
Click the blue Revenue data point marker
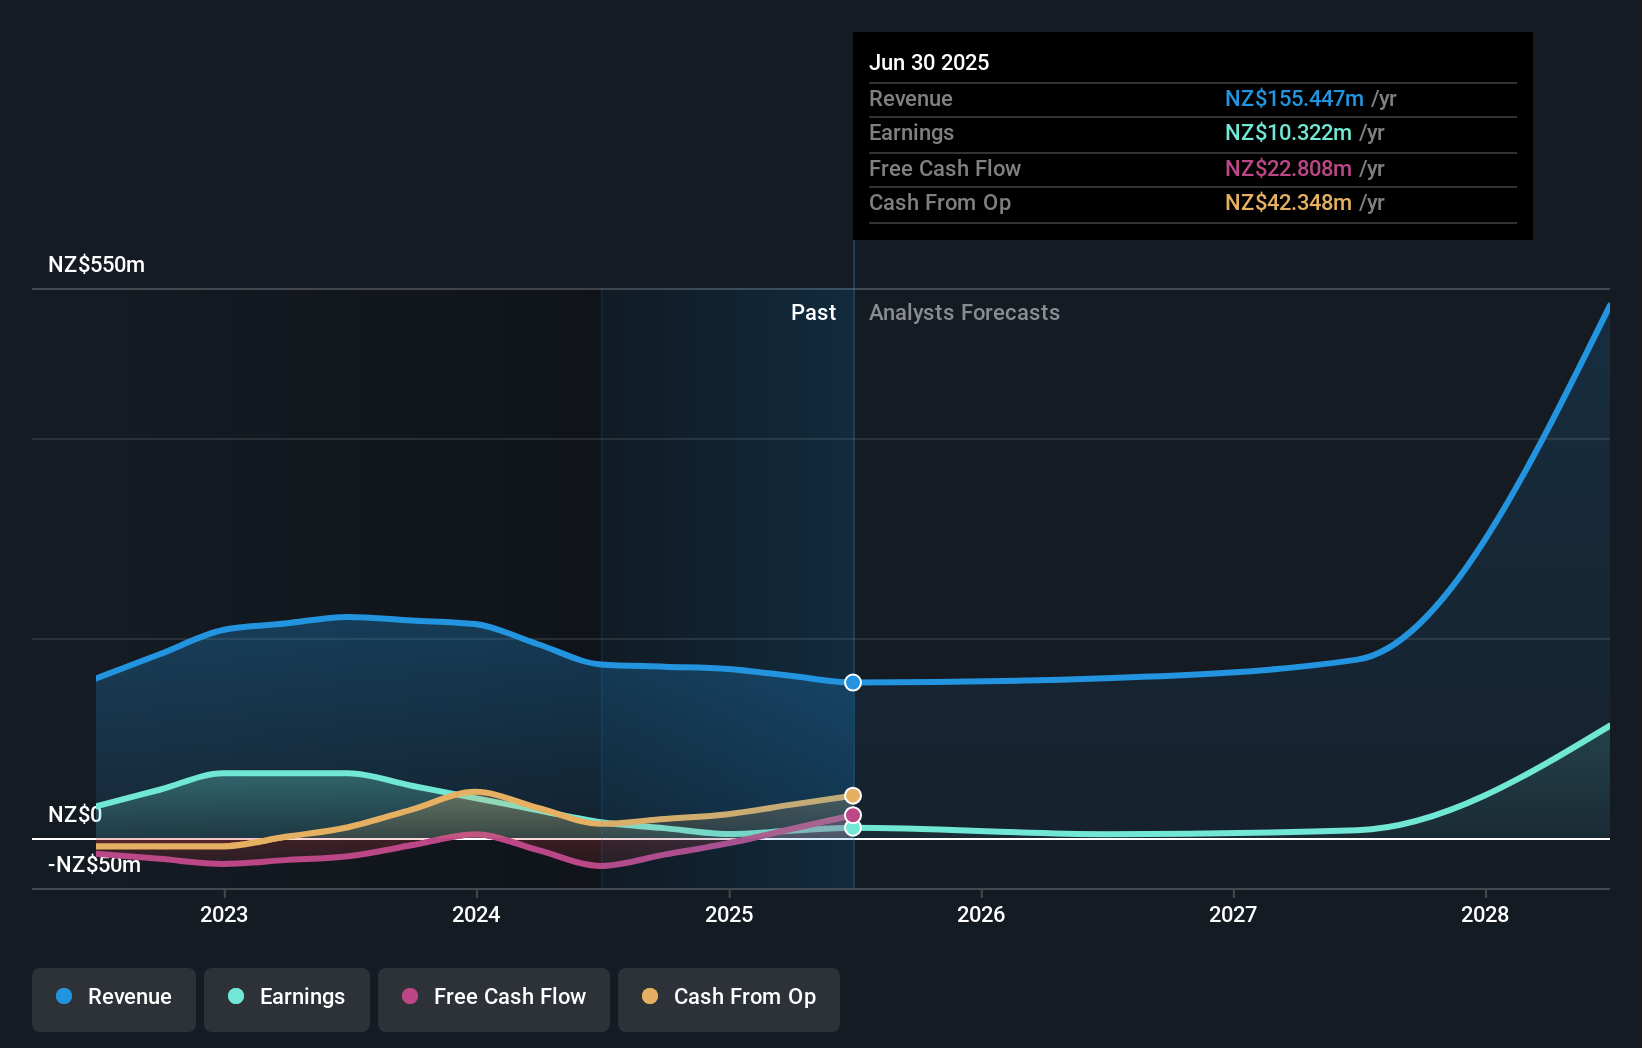click(x=852, y=682)
